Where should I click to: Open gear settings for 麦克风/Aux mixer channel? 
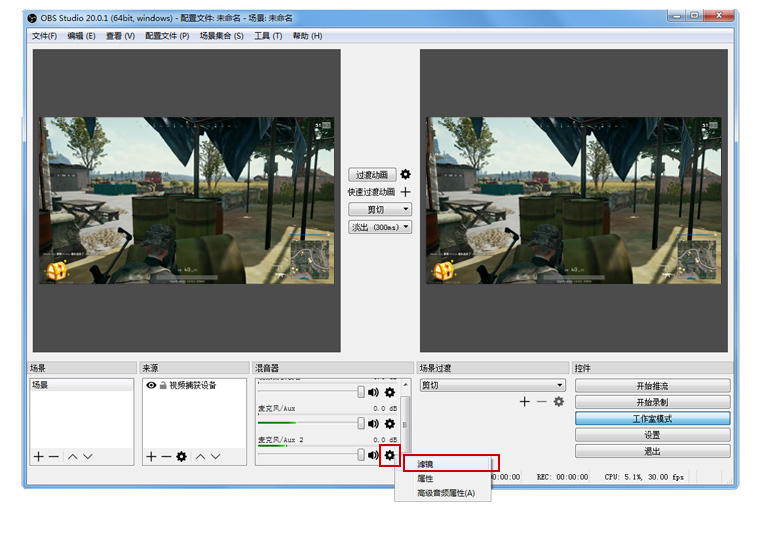390,424
